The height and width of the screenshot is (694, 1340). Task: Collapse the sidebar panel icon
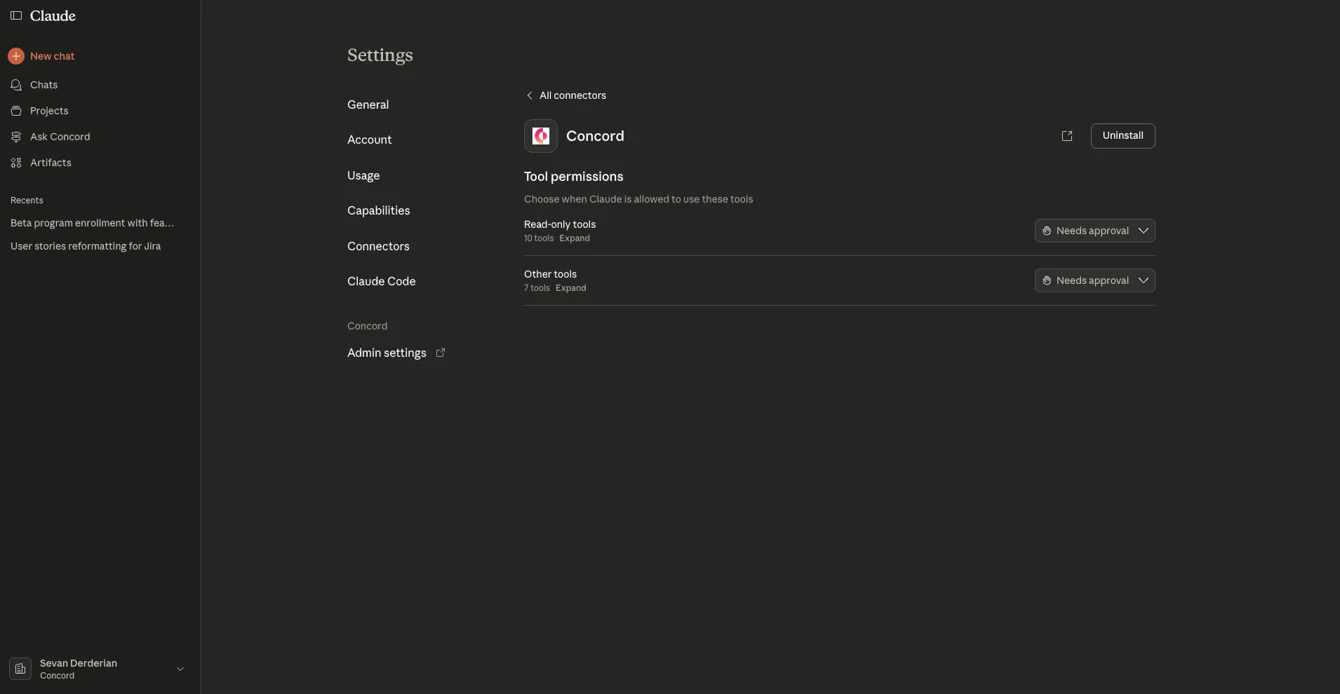[16, 16]
